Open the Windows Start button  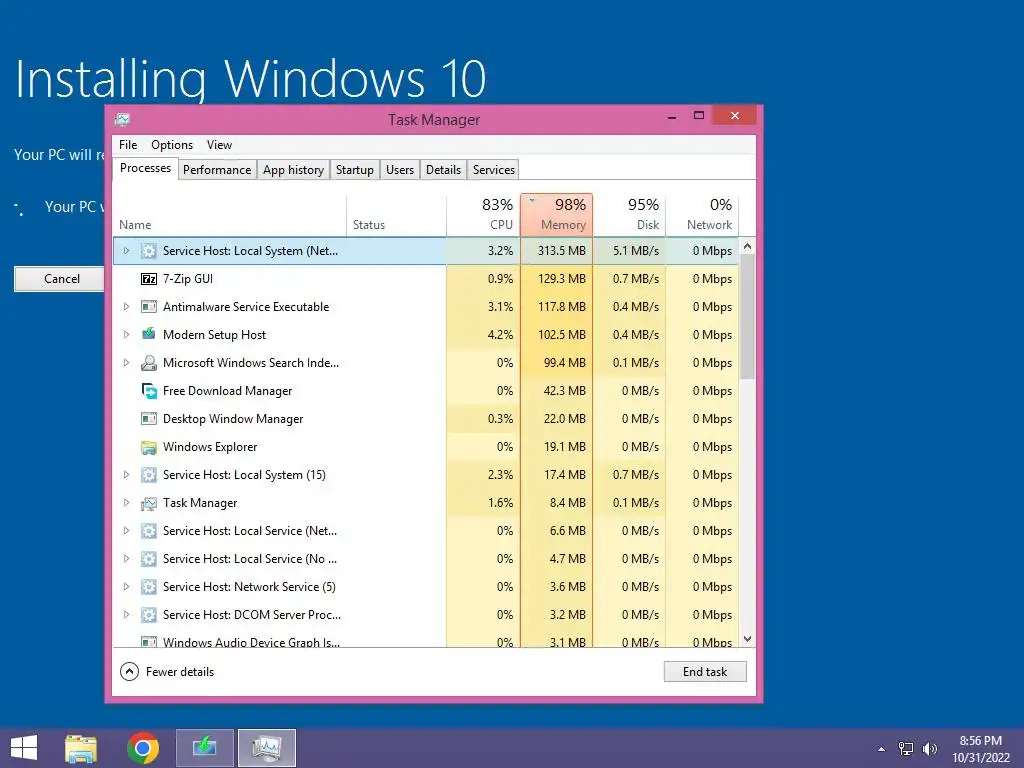click(24, 748)
